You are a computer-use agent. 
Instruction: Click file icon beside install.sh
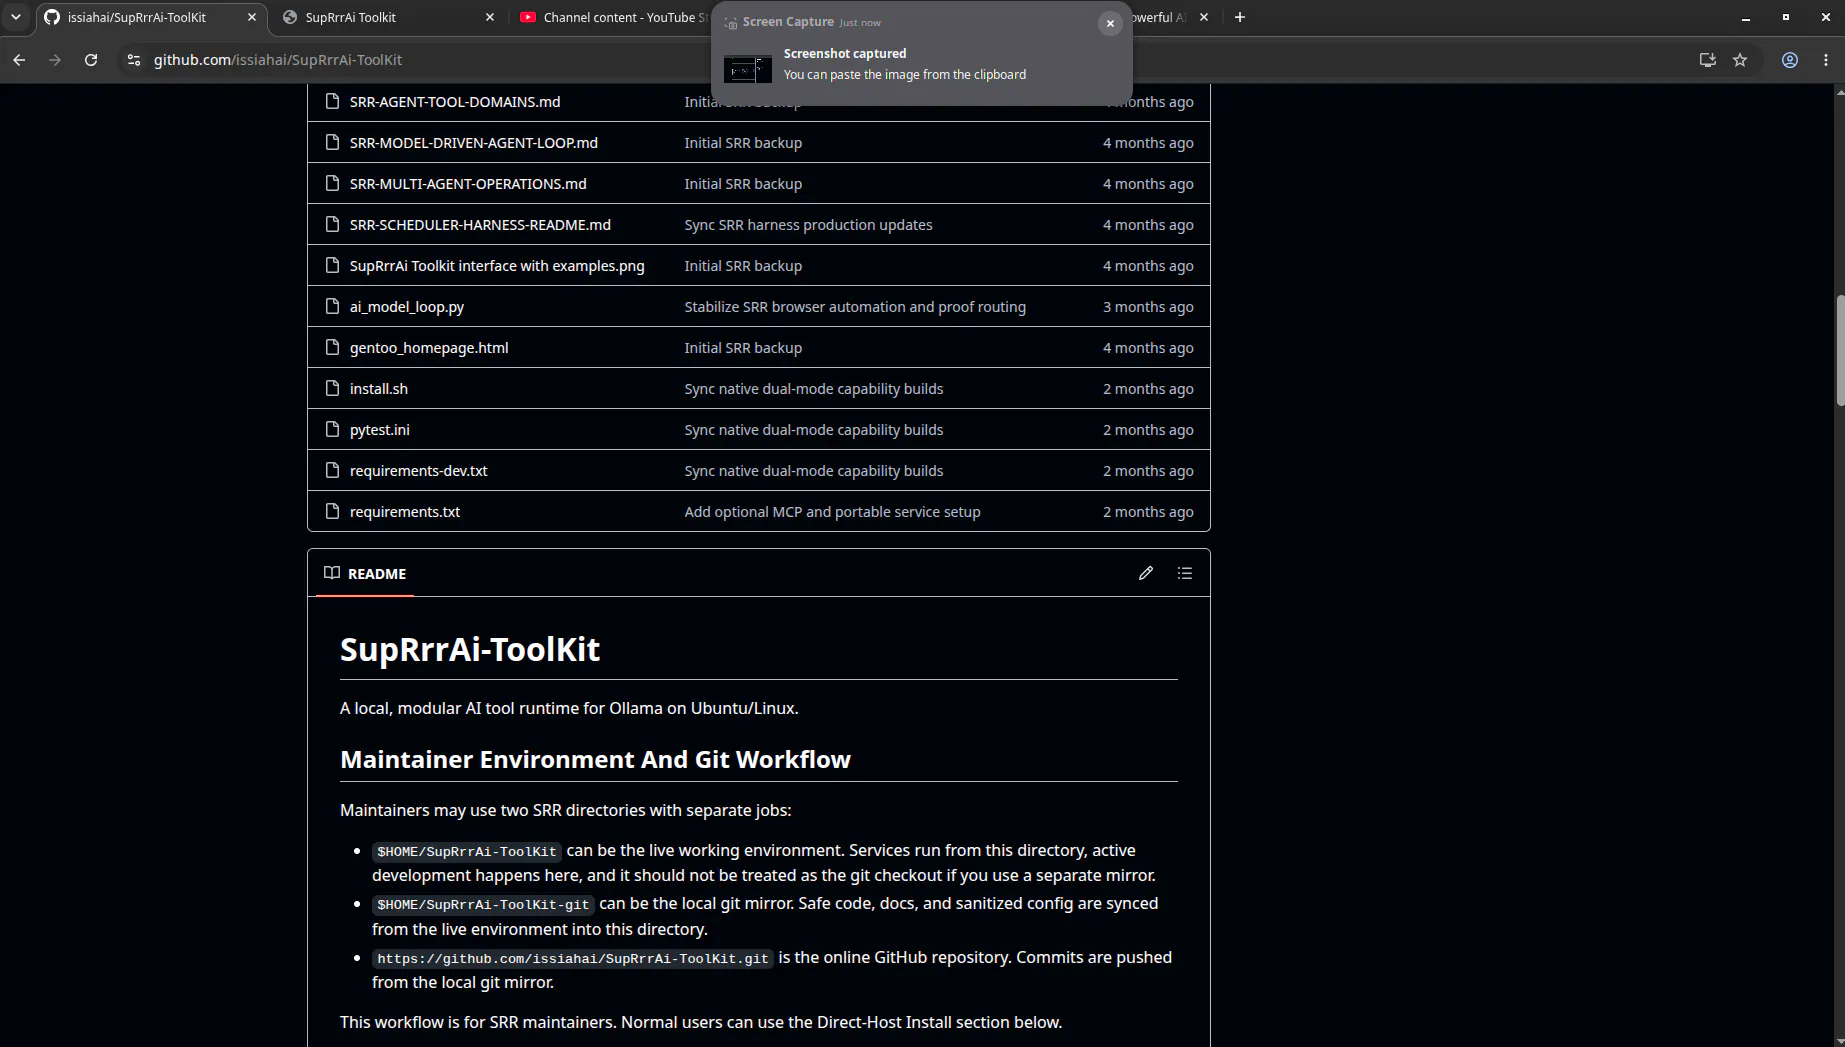[333, 388]
